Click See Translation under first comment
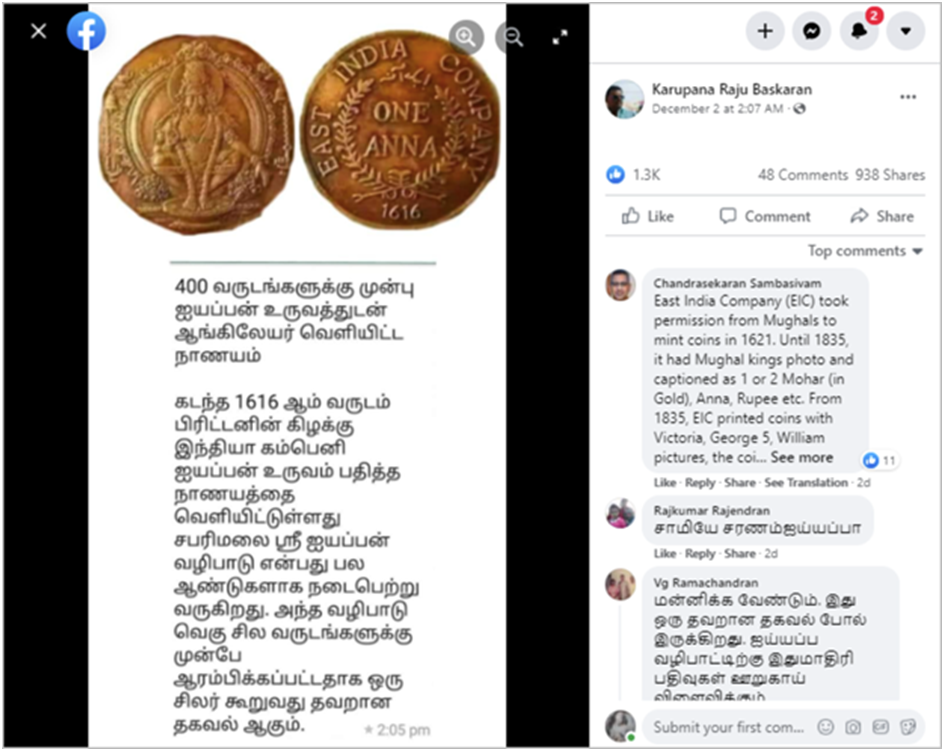Viewport: 944px width, 751px height. [x=806, y=482]
